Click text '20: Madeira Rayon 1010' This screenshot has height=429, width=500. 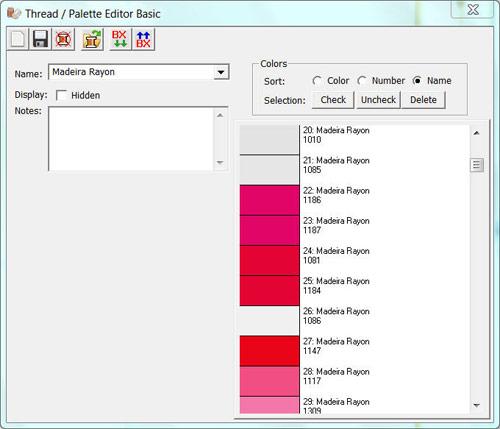(336, 135)
